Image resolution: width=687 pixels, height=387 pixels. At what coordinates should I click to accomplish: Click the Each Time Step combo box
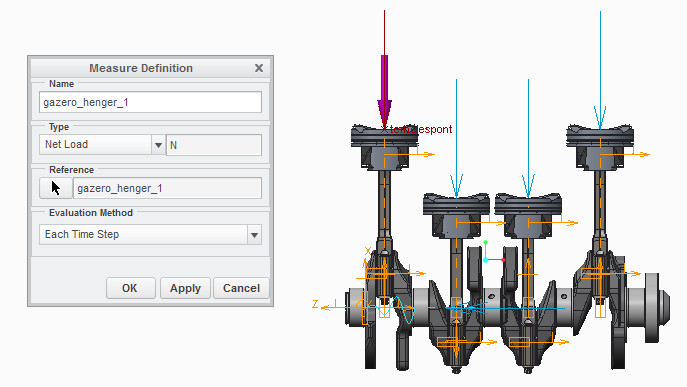(150, 234)
